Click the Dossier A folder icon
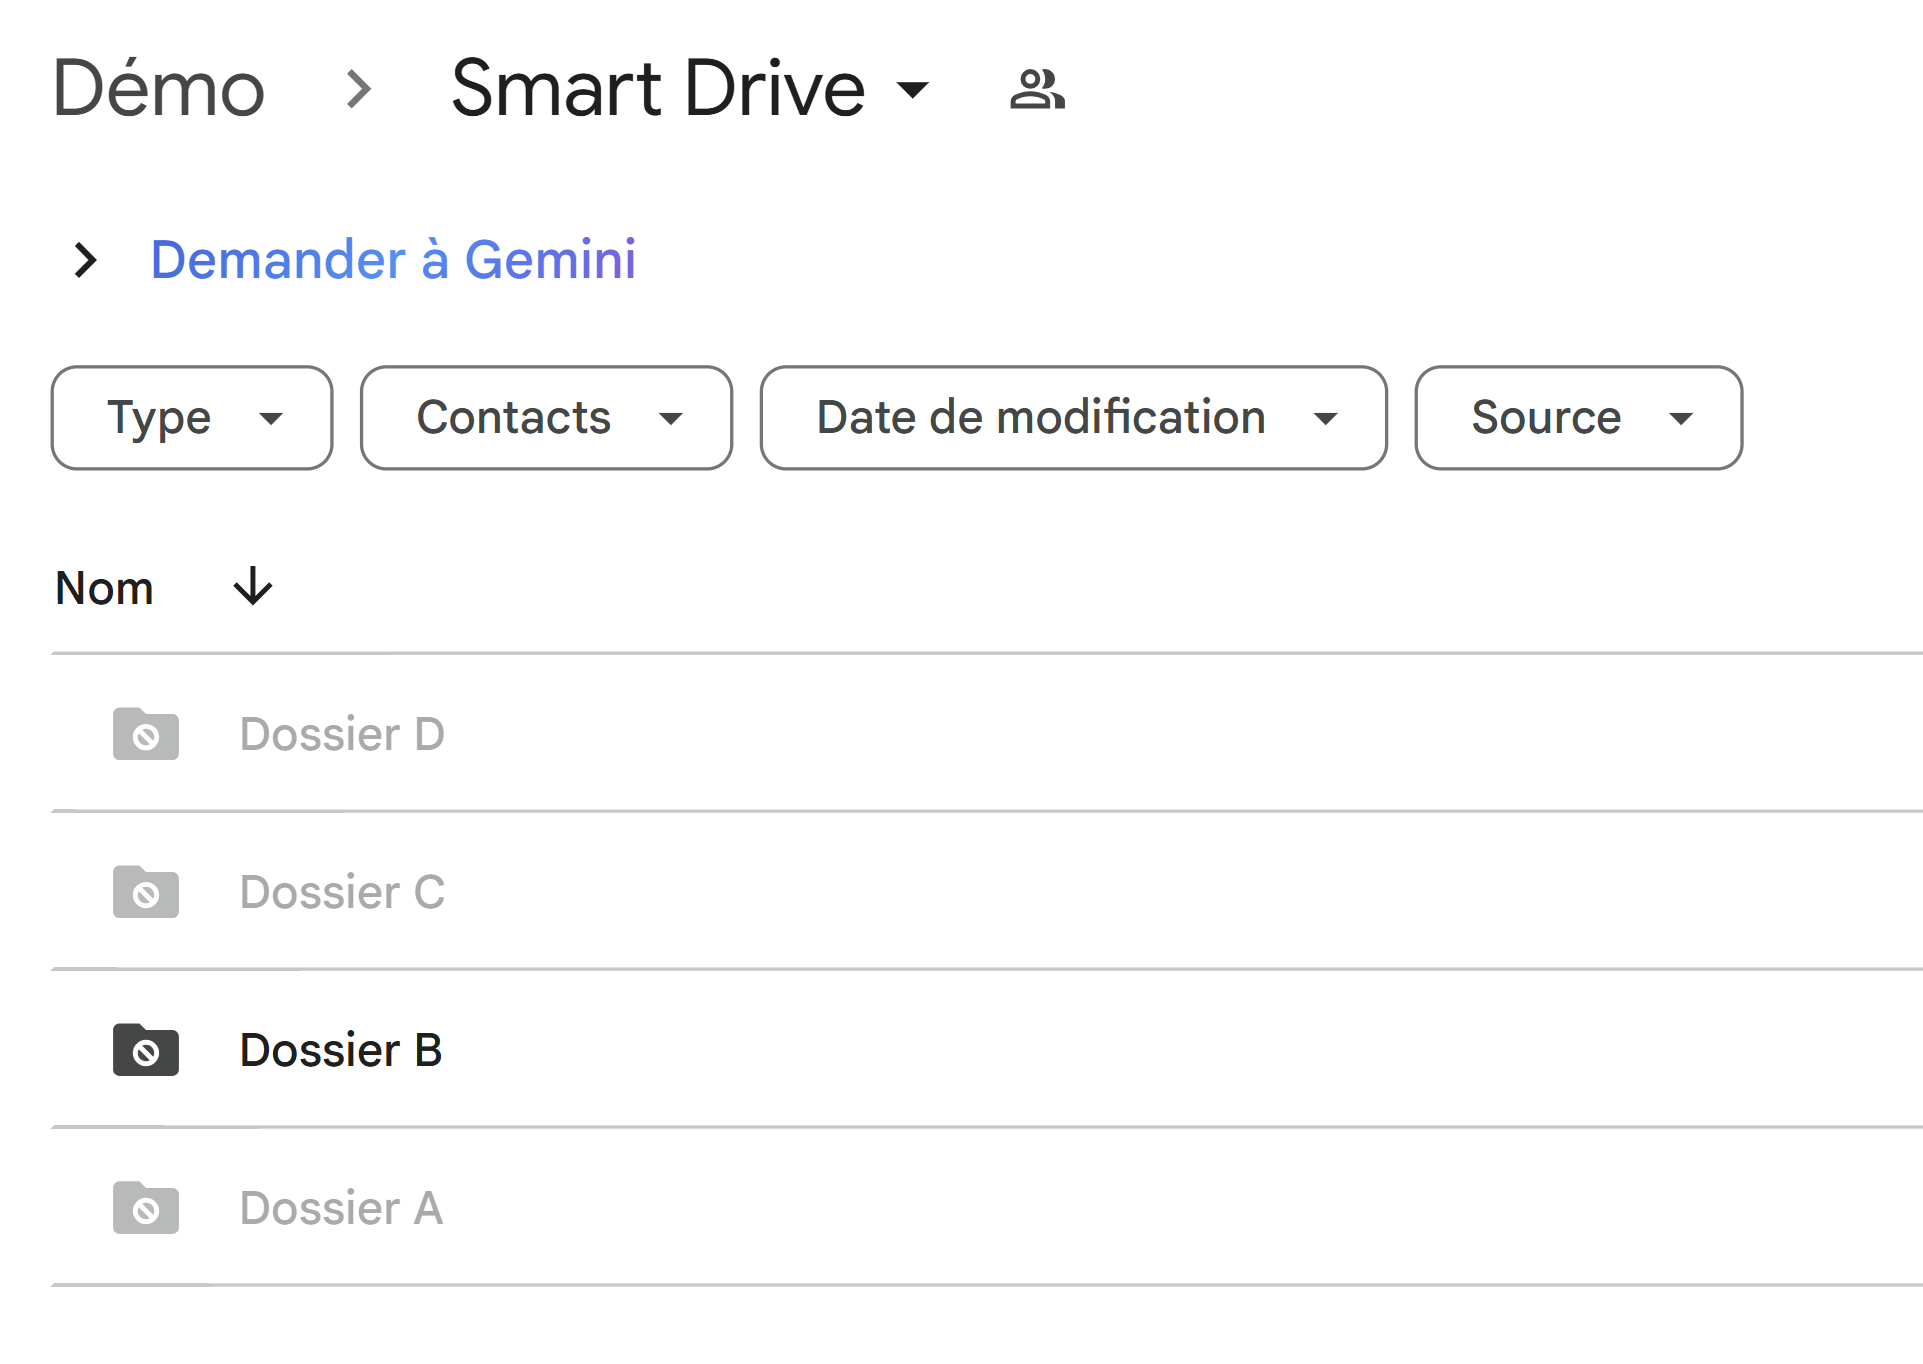Viewport: 1923px width, 1364px height. pos(146,1208)
